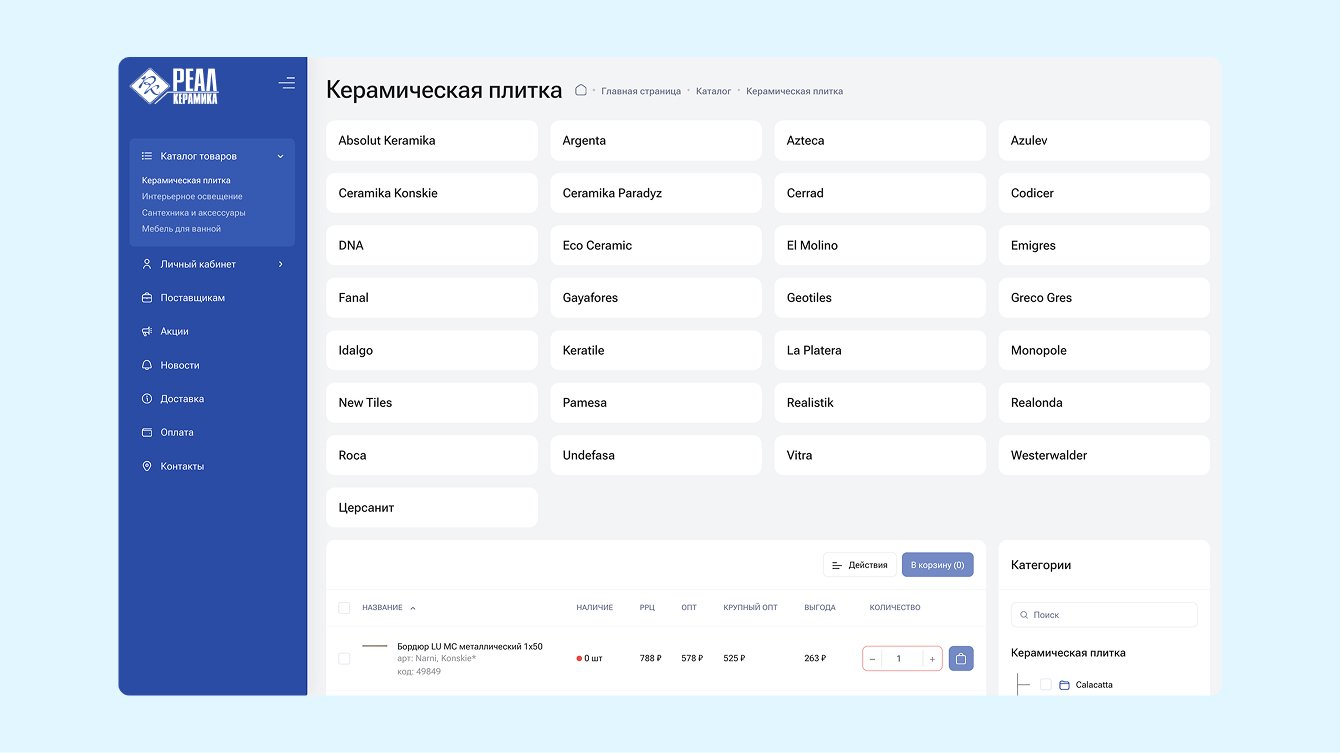The height and width of the screenshot is (753, 1340).
Task: Open the Argenta brand card
Action: pyautogui.click(x=656, y=141)
